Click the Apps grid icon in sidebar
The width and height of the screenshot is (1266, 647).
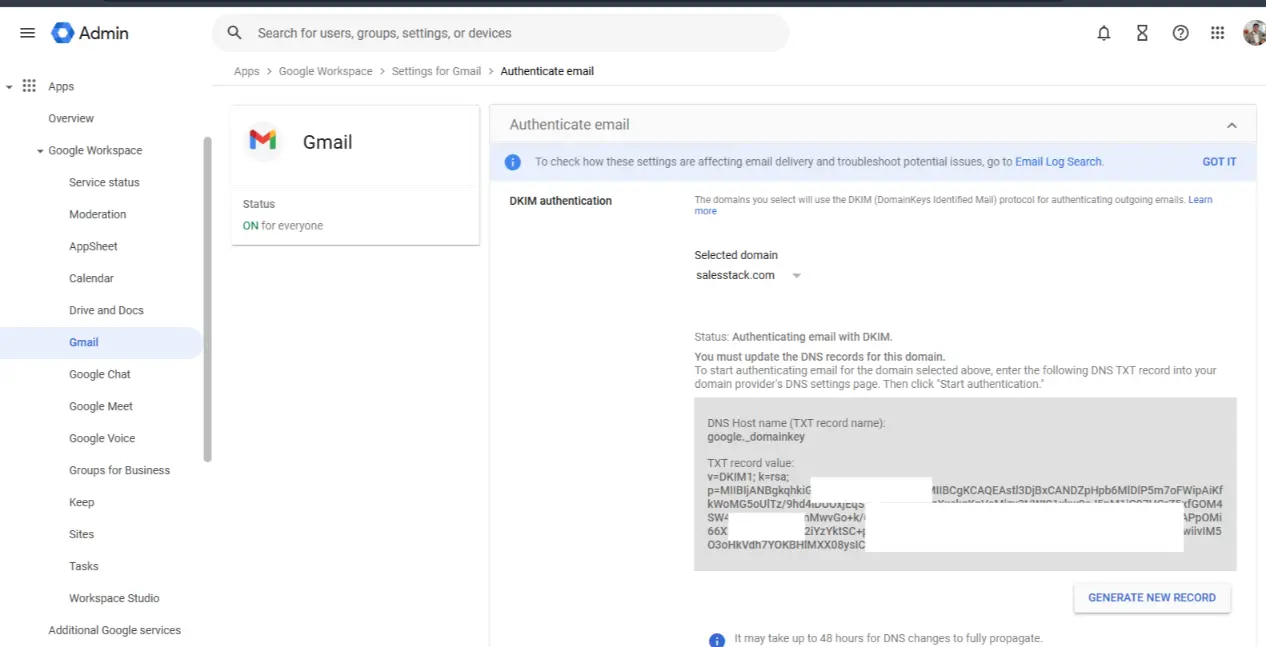(x=29, y=86)
